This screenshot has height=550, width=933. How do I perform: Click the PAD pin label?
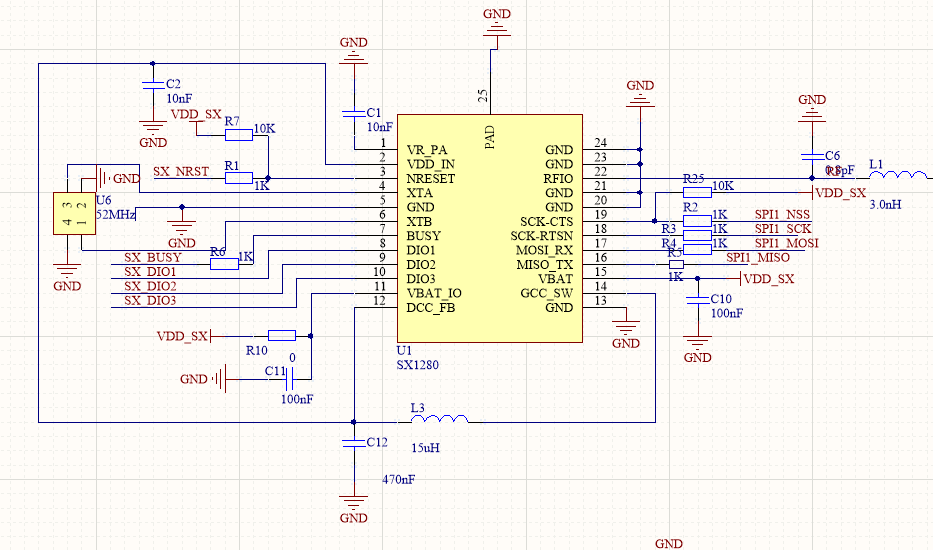(490, 137)
